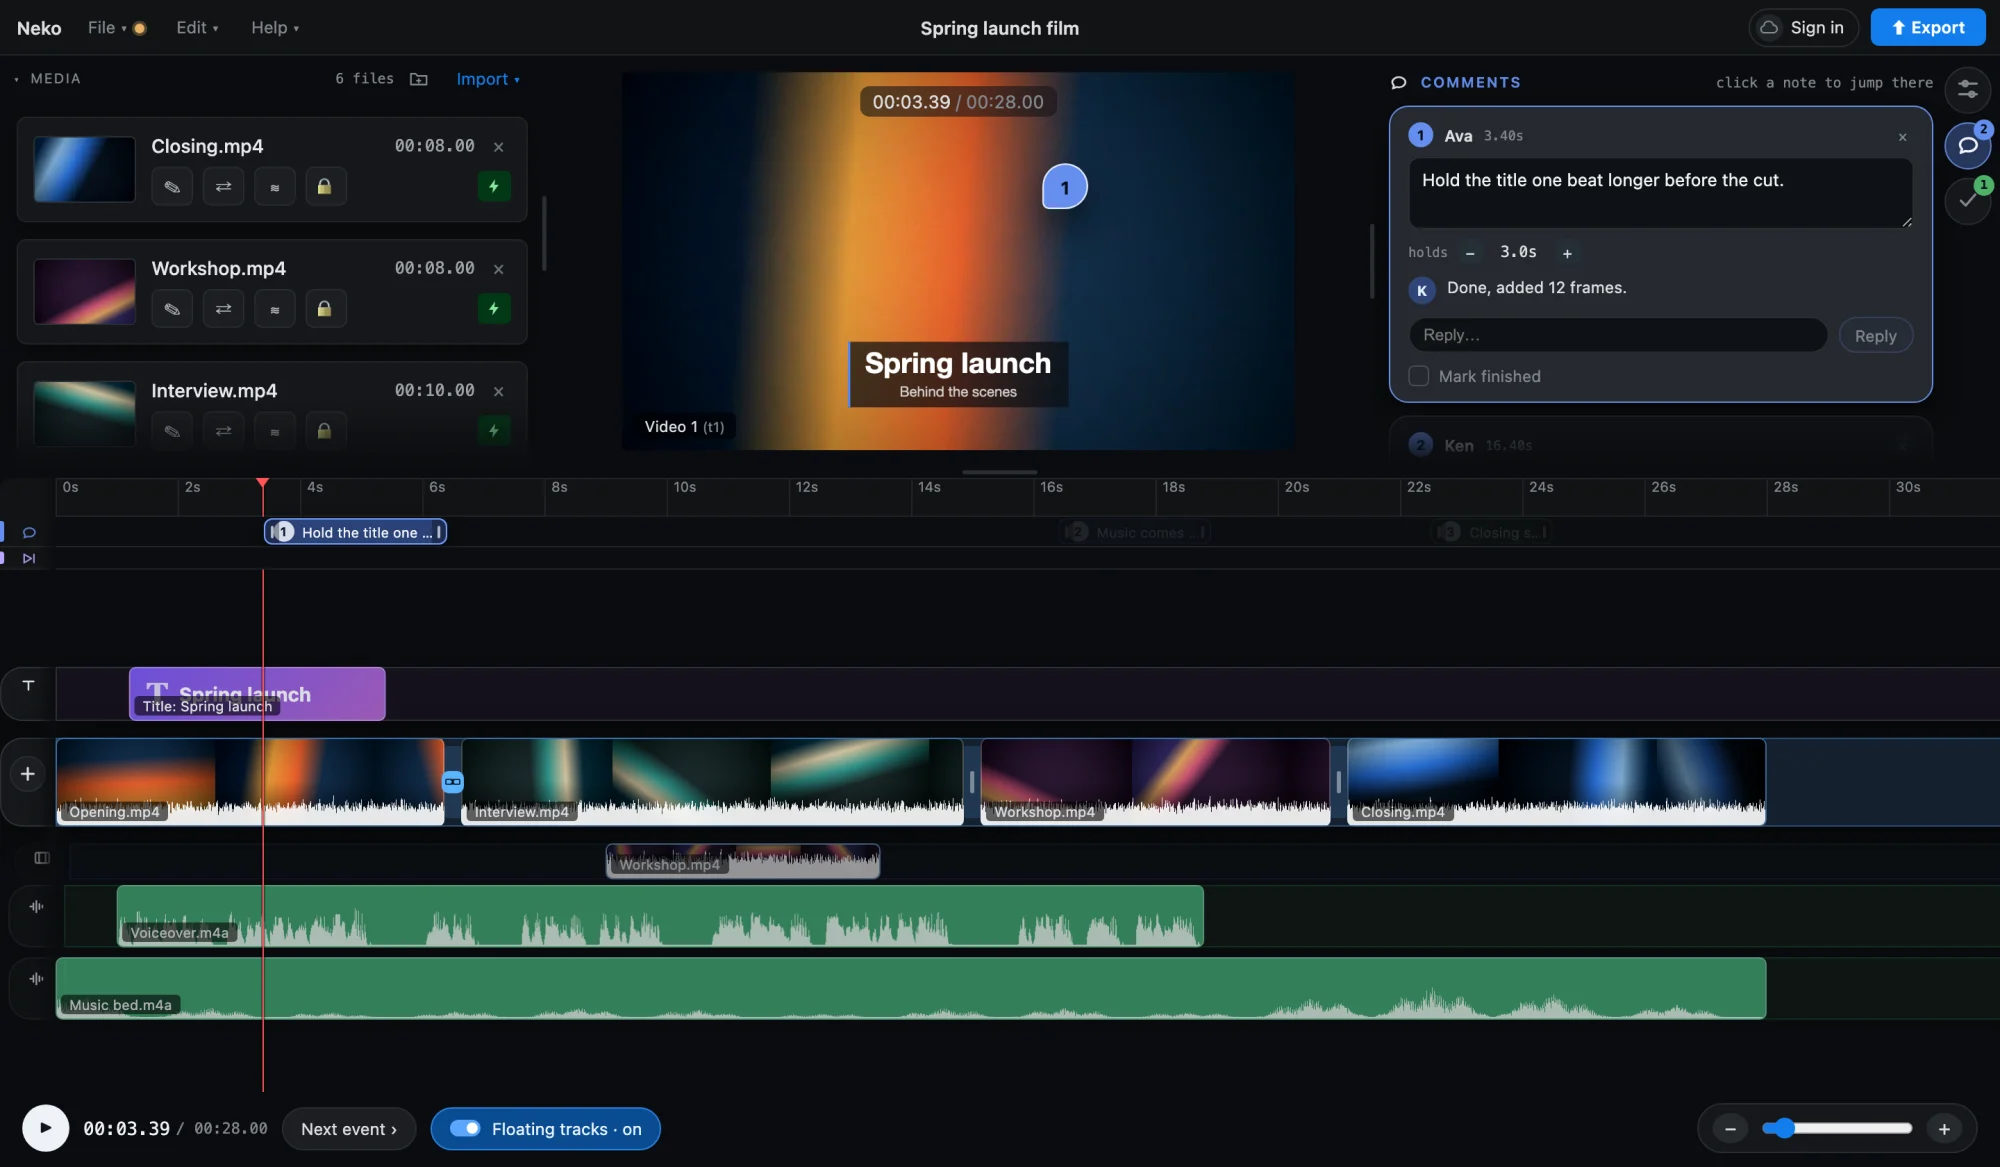Click the comment text box from Ava
This screenshot has width=2000, height=1167.
point(1660,194)
